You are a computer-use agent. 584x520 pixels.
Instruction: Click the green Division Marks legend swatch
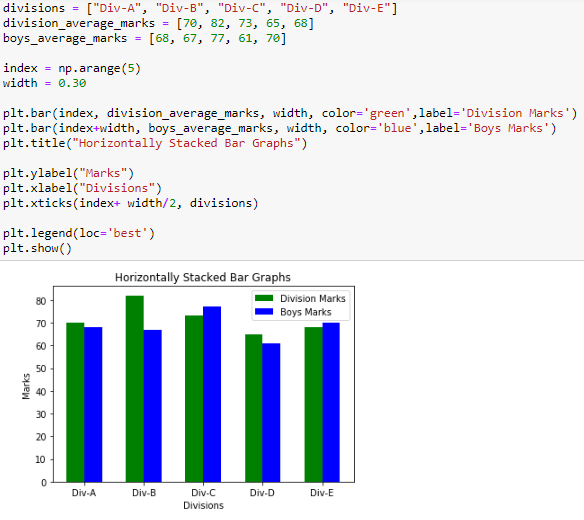pyautogui.click(x=264, y=298)
